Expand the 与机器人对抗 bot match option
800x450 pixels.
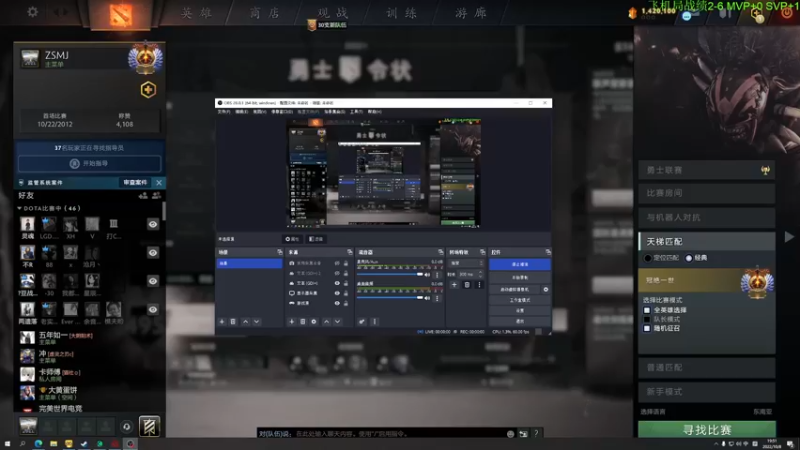tap(707, 217)
